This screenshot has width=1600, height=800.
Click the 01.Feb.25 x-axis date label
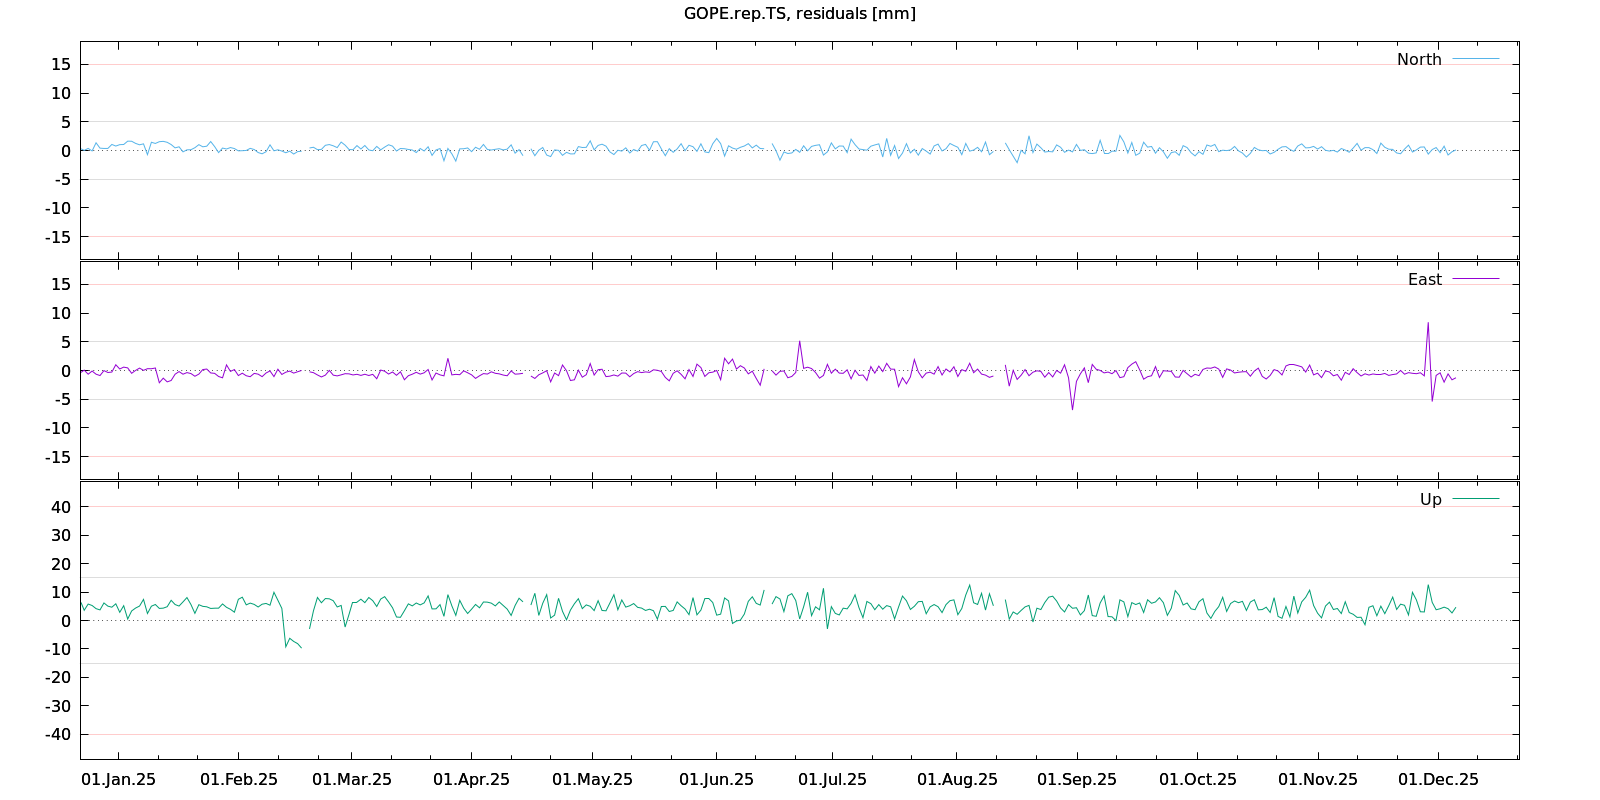[x=239, y=780]
